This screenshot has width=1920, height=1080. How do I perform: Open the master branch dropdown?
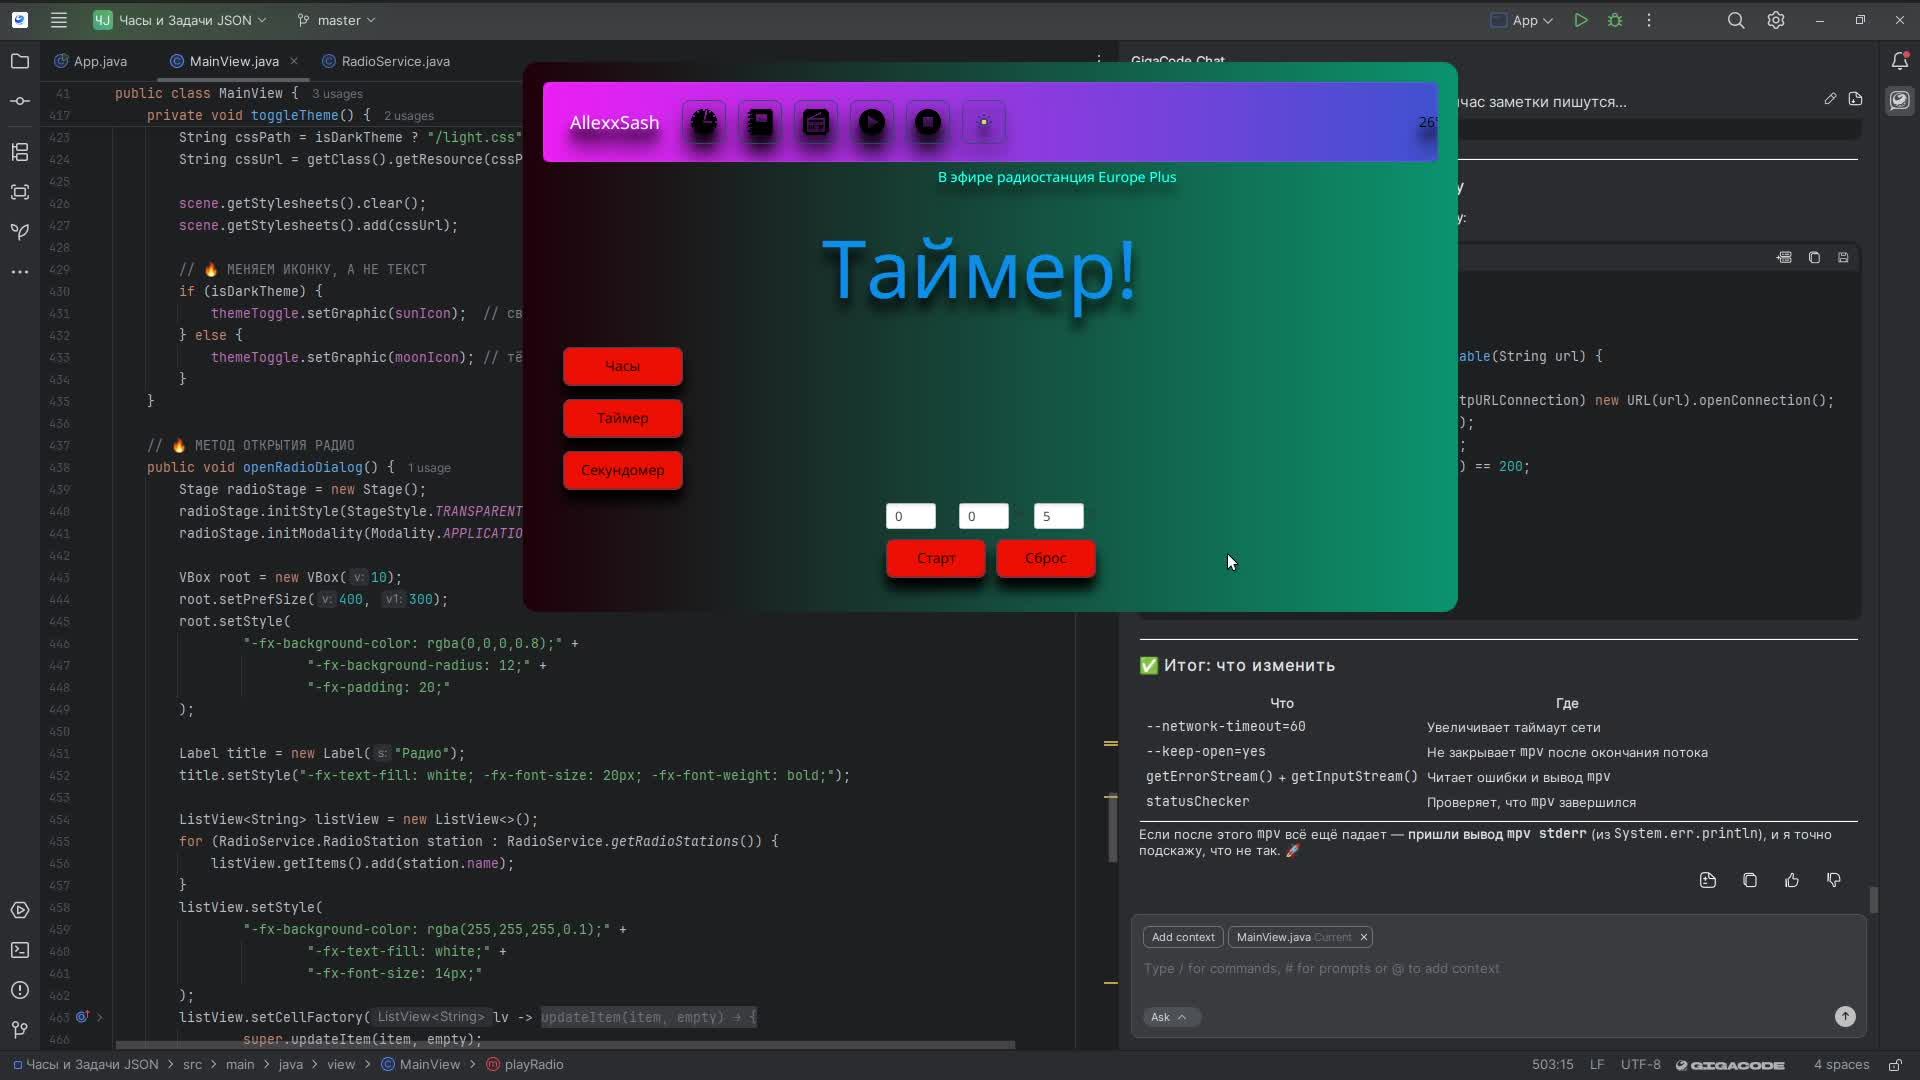337,20
